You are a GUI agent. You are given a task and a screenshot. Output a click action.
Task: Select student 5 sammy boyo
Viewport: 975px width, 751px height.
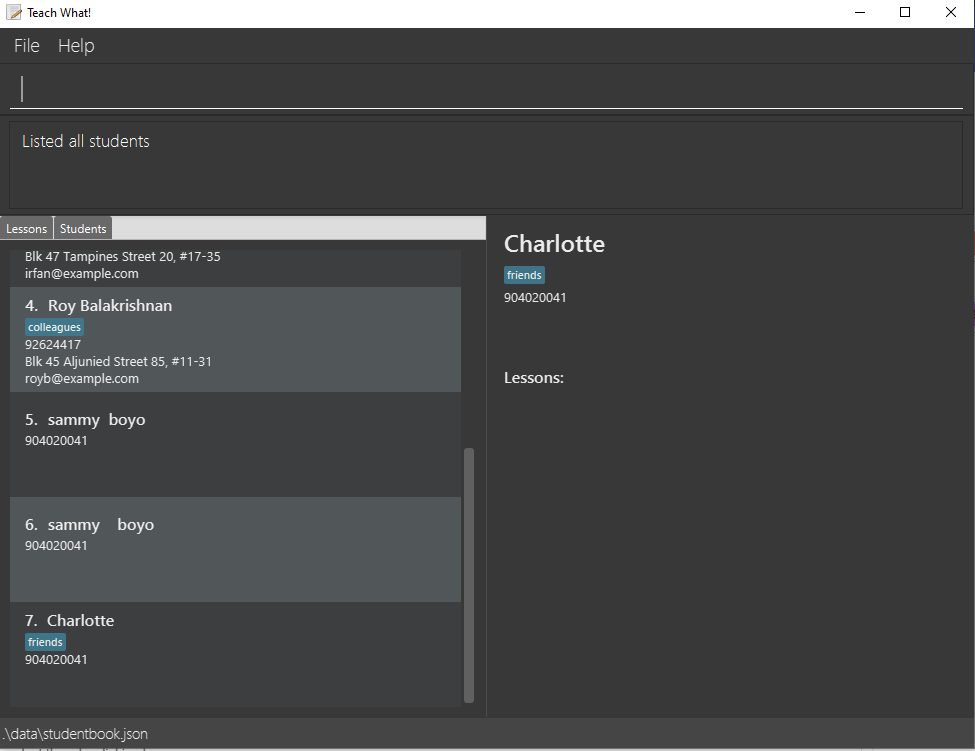[235, 444]
